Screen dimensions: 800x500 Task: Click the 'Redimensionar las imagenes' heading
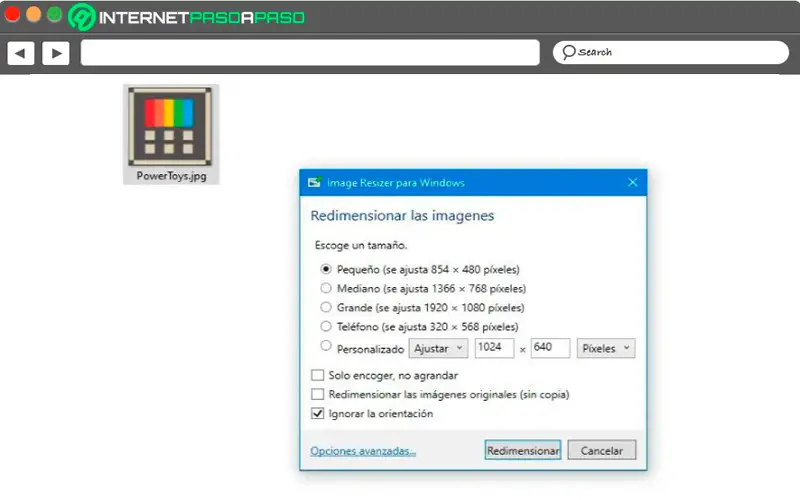[x=403, y=216]
